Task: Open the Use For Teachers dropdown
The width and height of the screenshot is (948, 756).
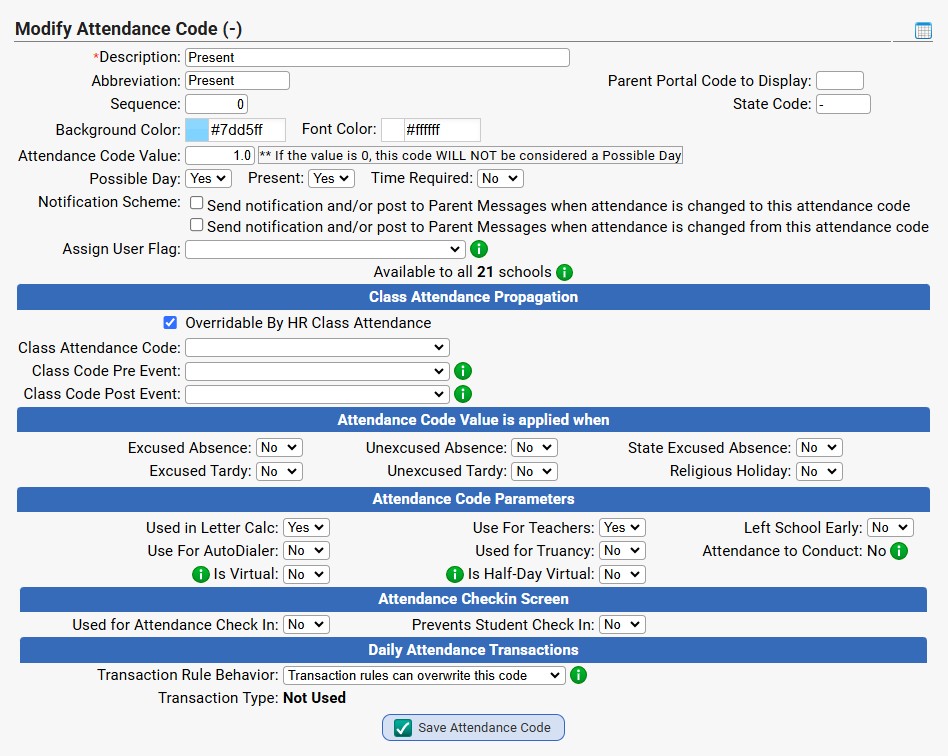Action: tap(622, 527)
